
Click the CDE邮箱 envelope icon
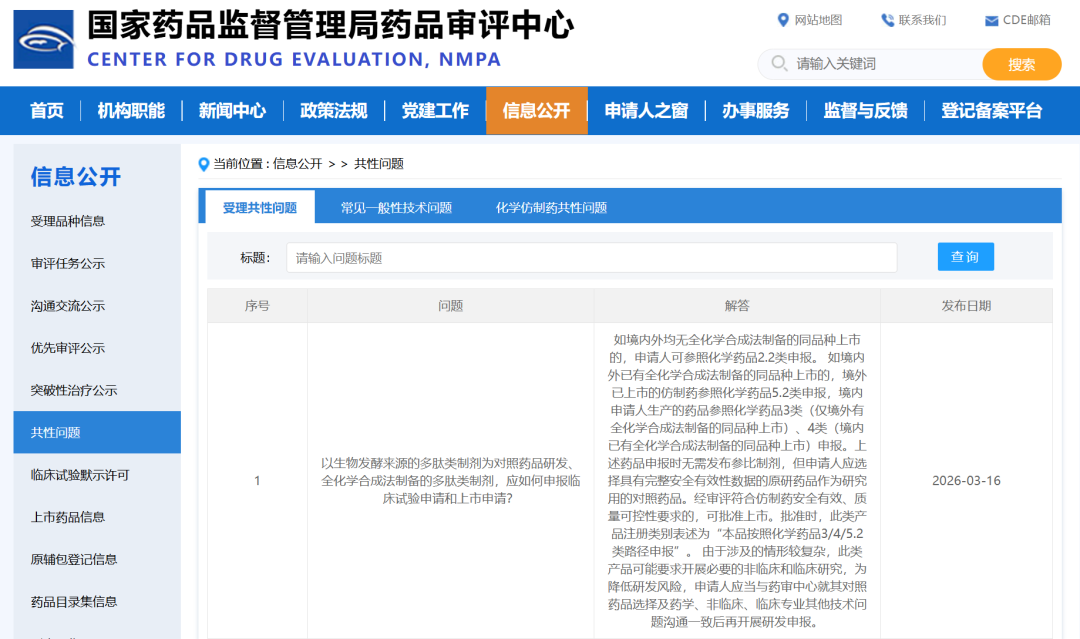(x=991, y=21)
